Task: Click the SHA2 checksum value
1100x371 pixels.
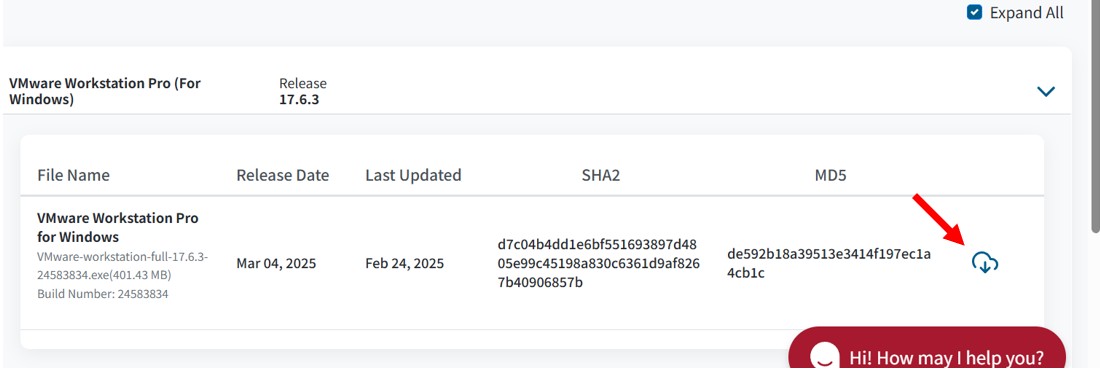Action: click(598, 264)
